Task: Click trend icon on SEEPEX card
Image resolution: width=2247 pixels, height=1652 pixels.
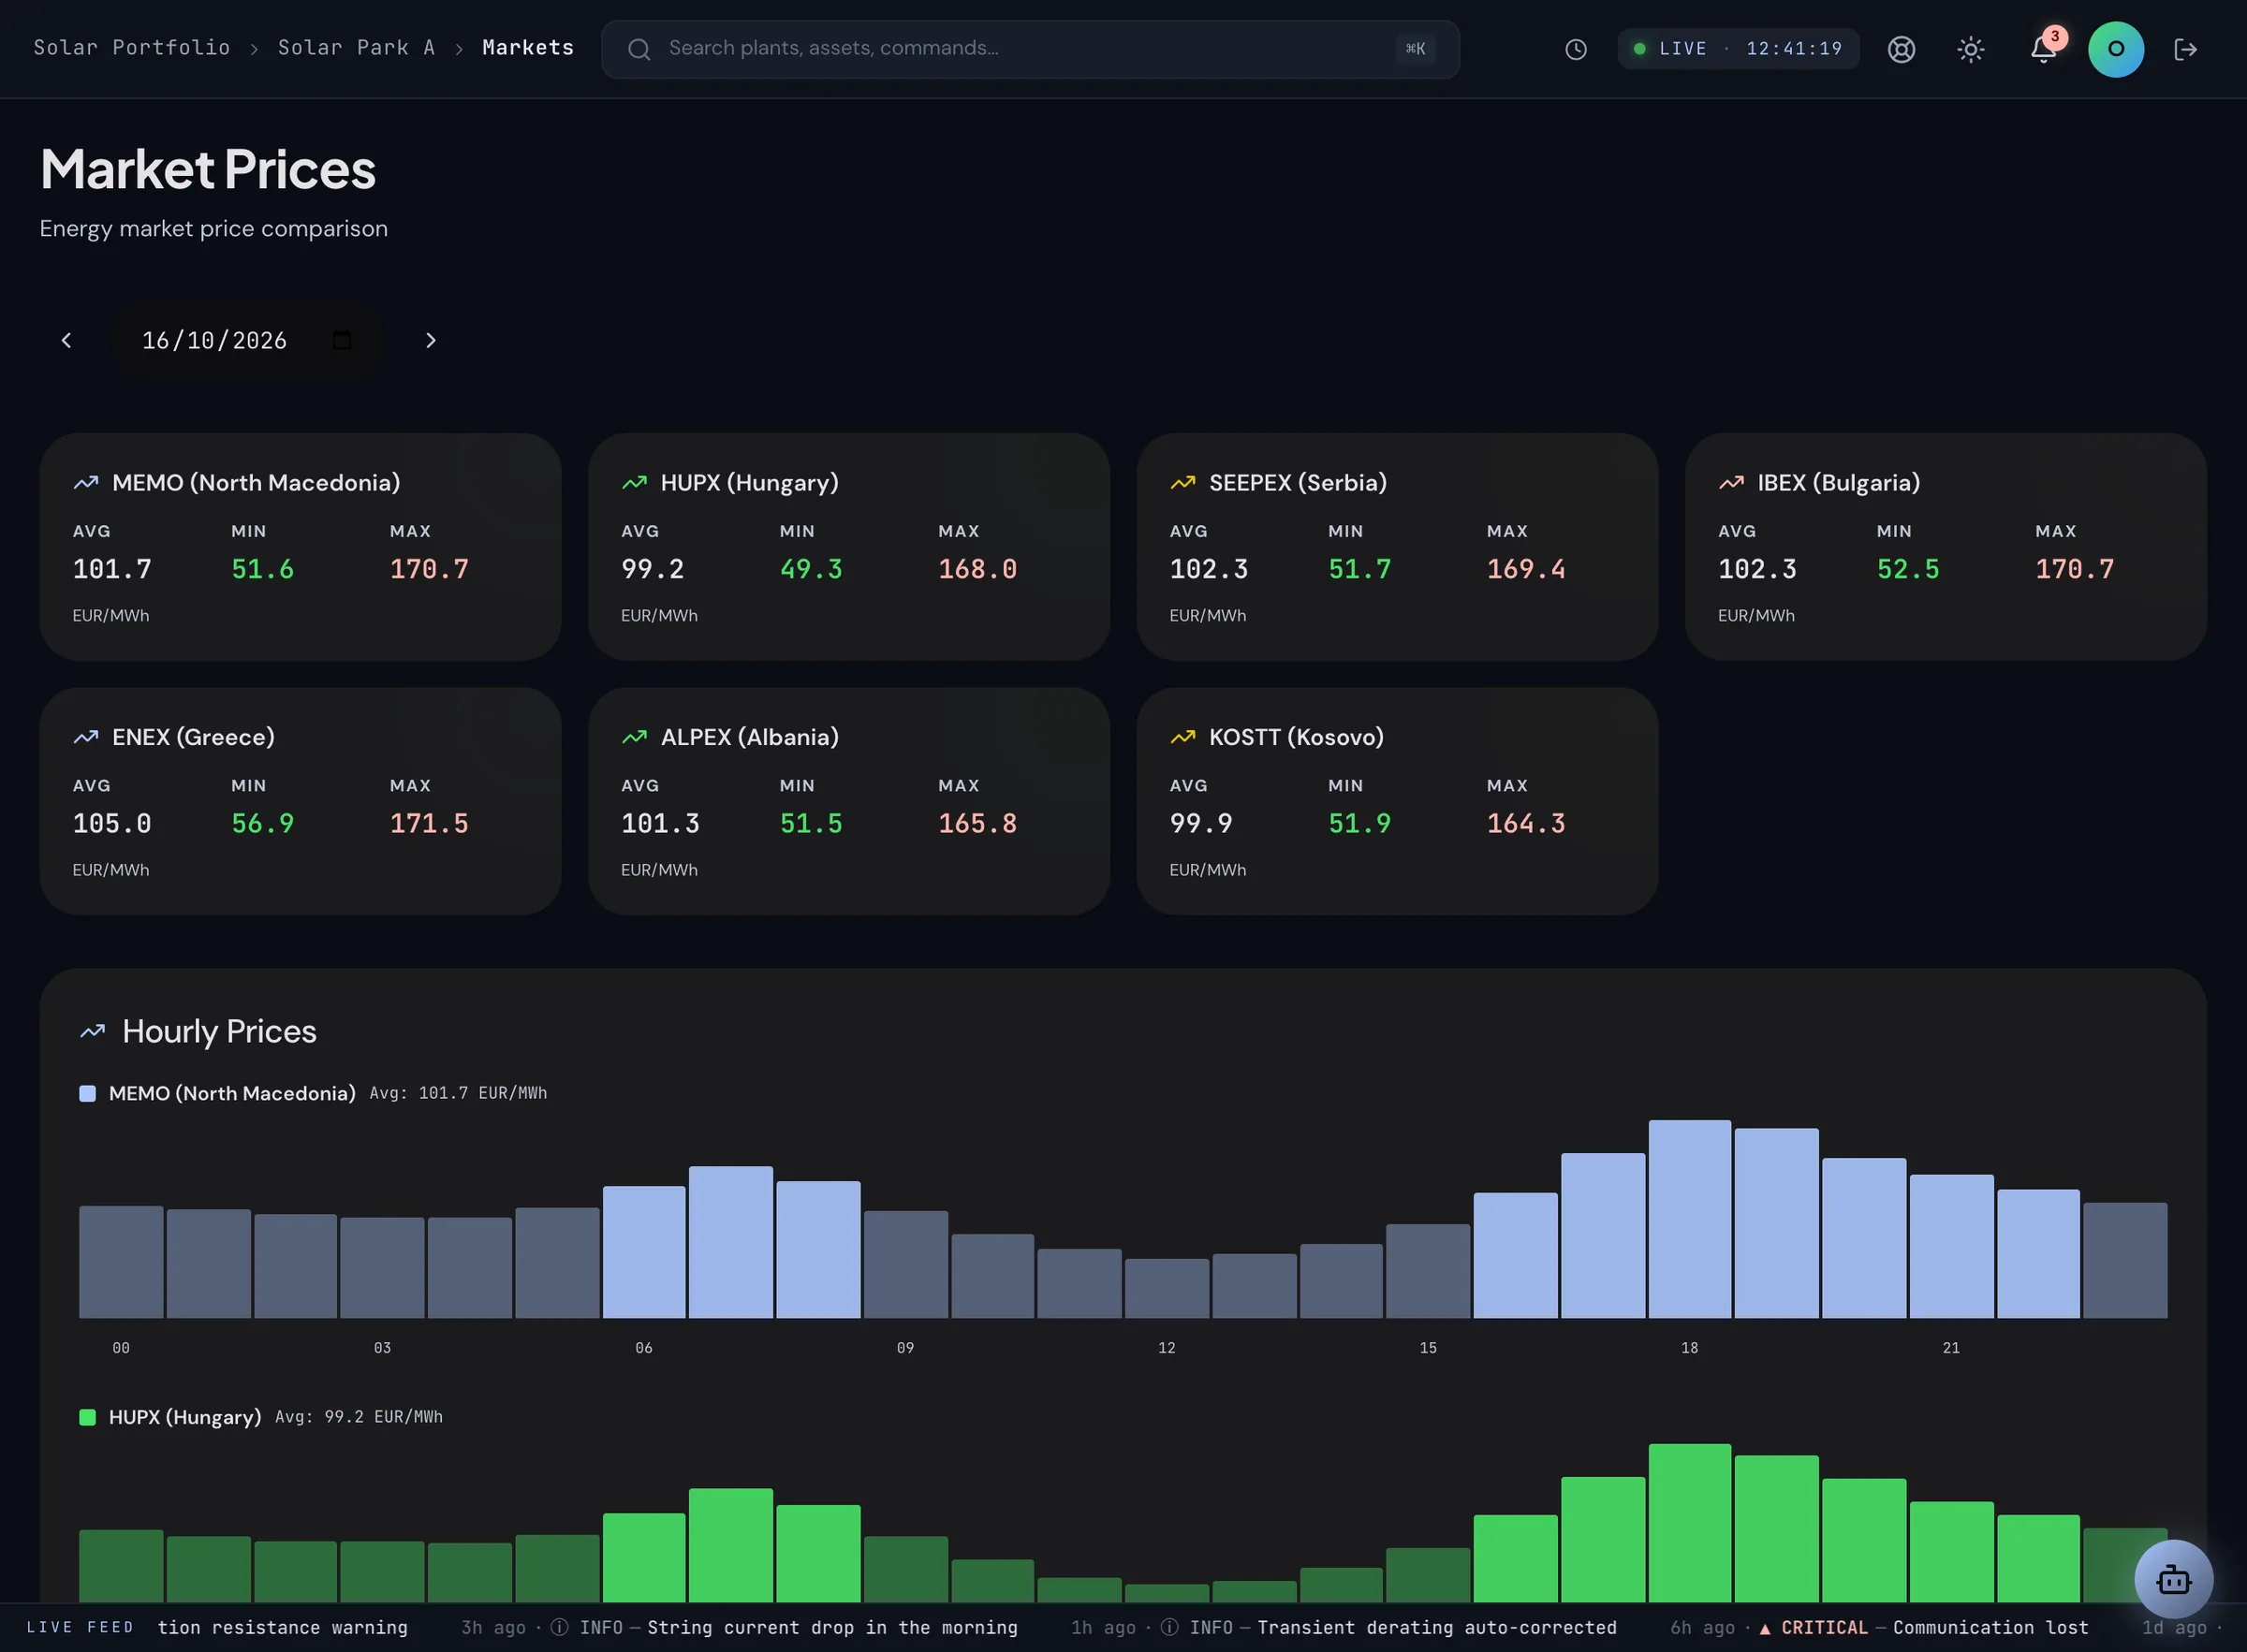Action: click(x=1182, y=482)
